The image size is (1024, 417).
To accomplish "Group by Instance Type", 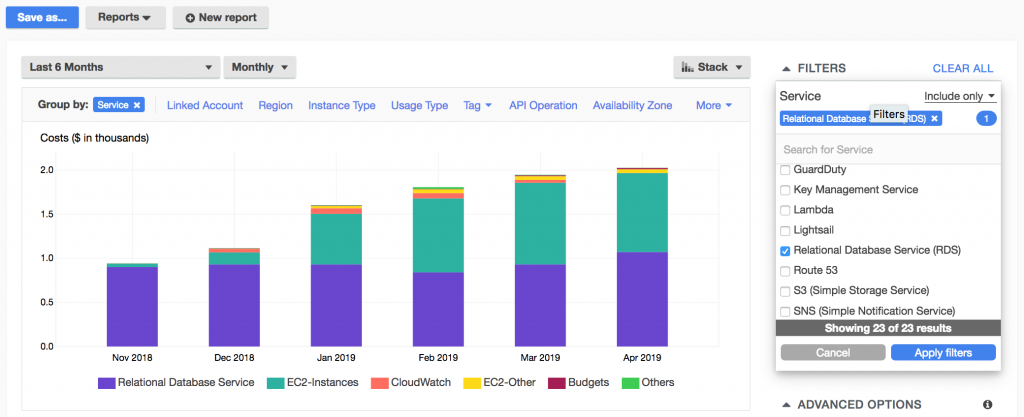I will (x=342, y=105).
